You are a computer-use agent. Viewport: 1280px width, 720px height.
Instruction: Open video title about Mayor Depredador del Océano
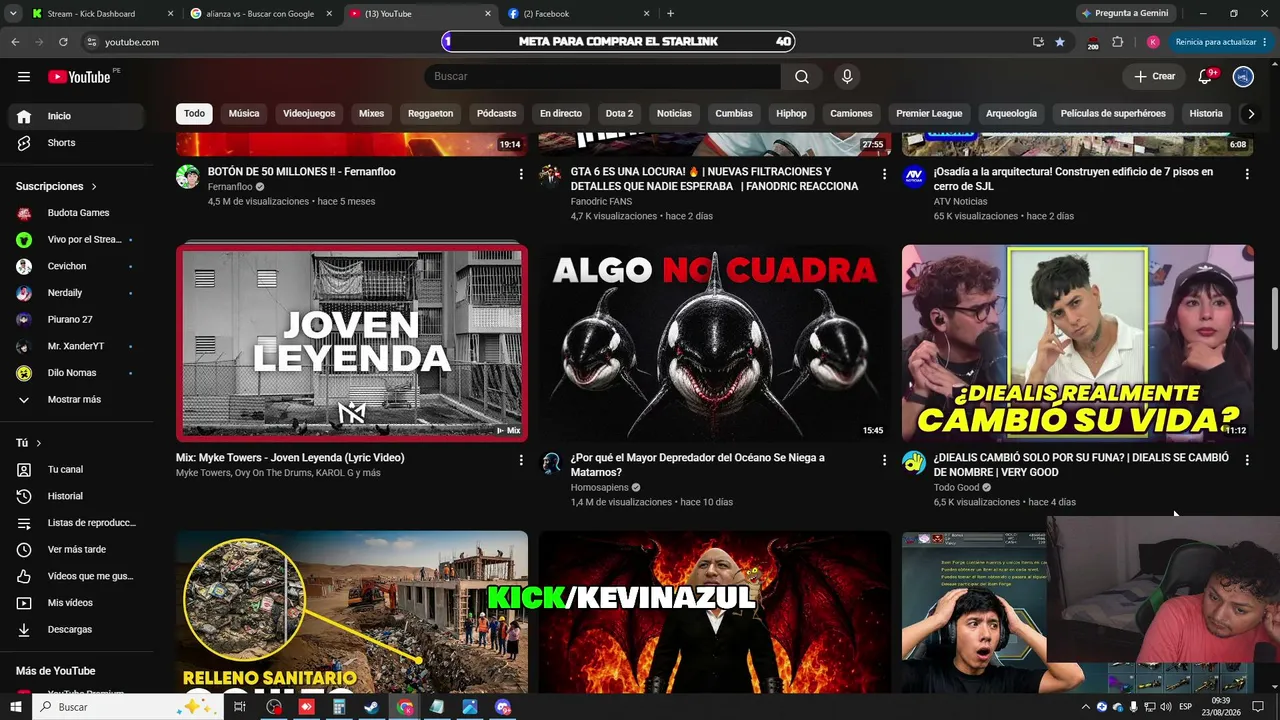click(698, 465)
